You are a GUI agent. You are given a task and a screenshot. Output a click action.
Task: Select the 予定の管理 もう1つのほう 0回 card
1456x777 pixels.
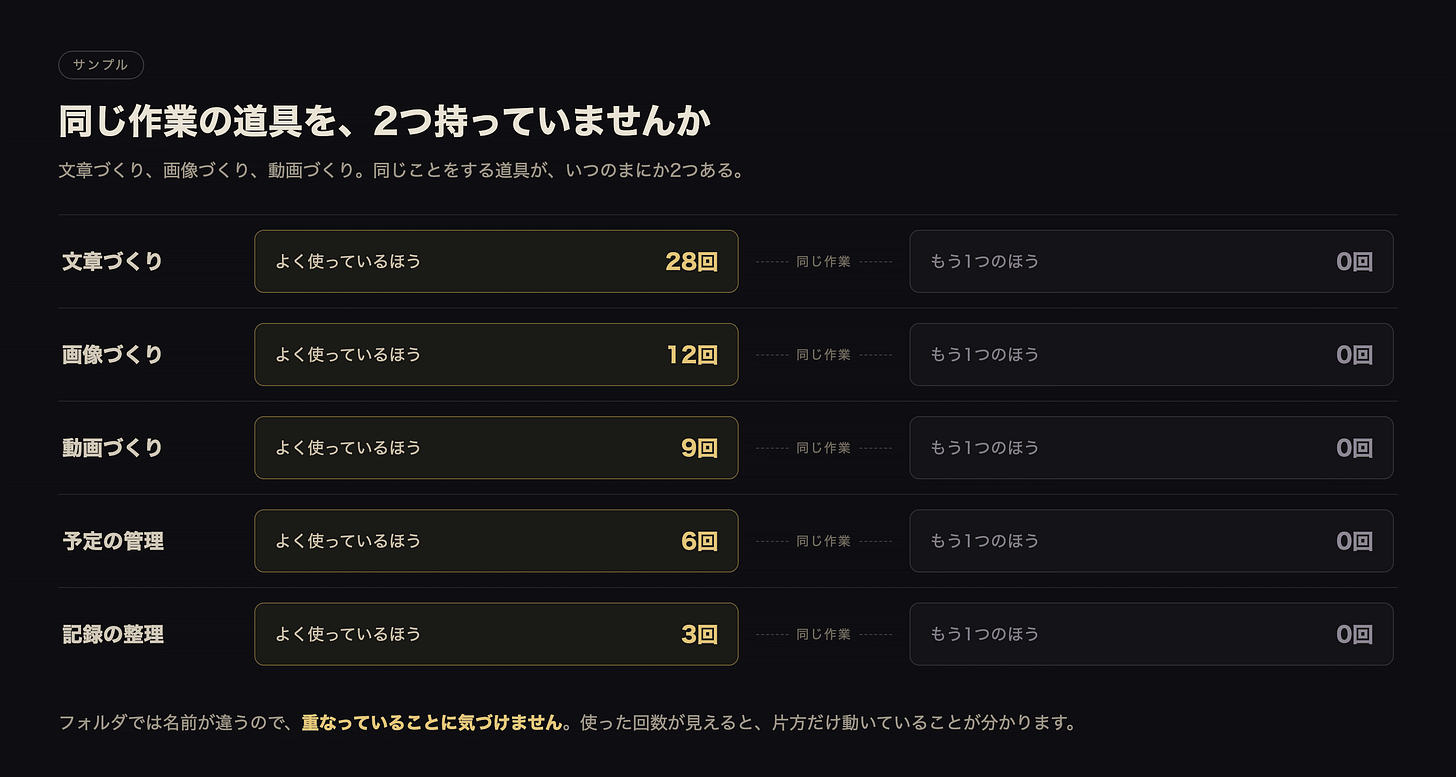pyautogui.click(x=1151, y=541)
